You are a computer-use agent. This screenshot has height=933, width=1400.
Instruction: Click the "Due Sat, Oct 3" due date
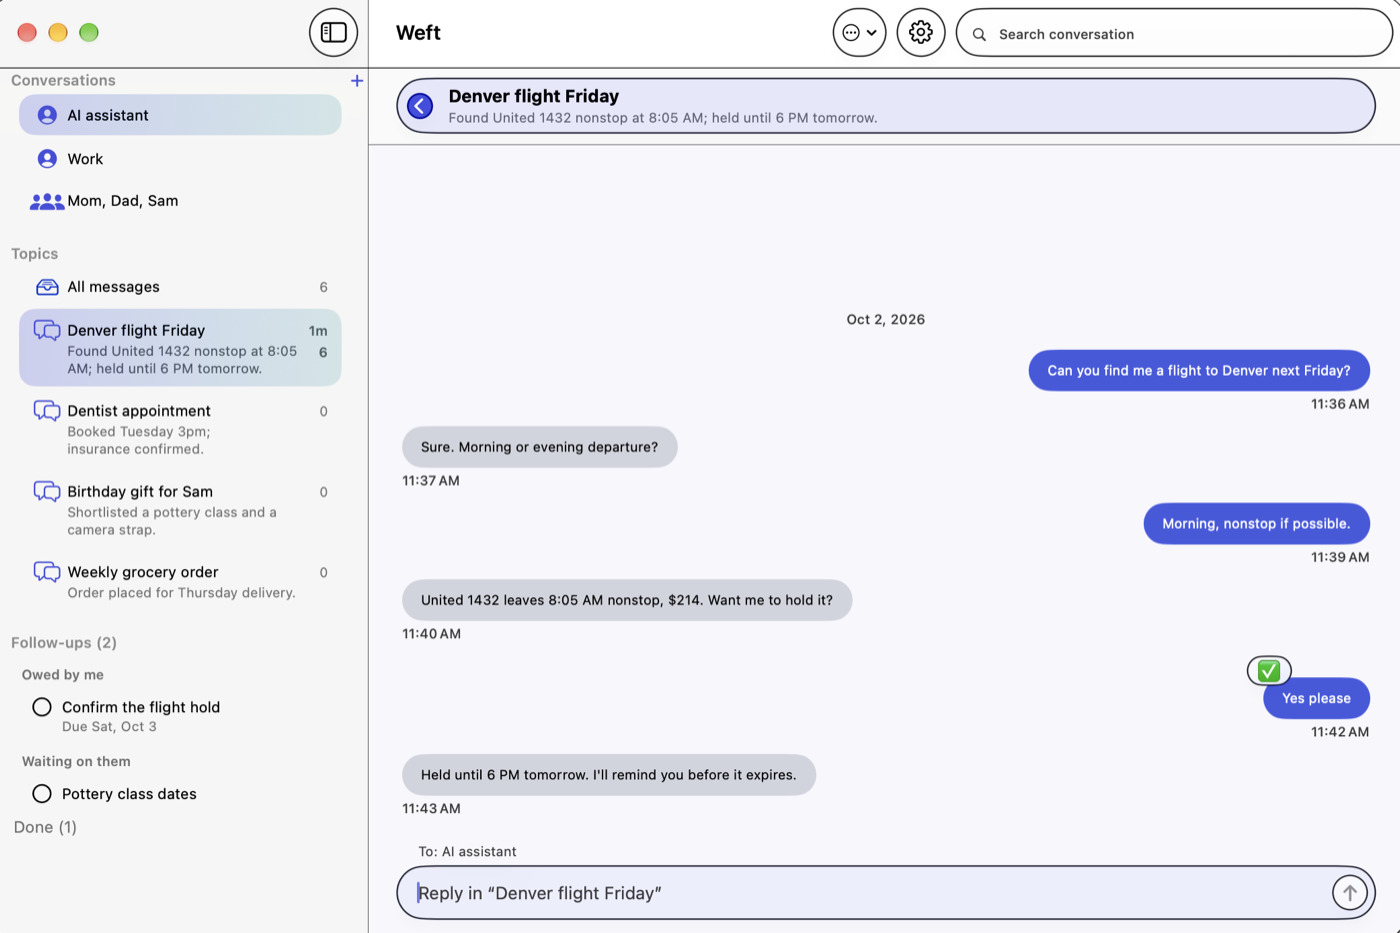coord(109,727)
